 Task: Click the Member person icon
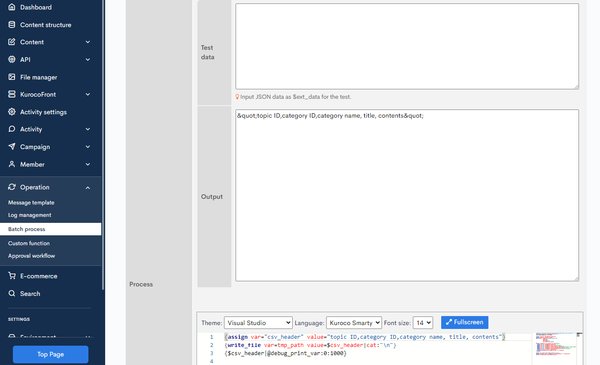tap(12, 164)
